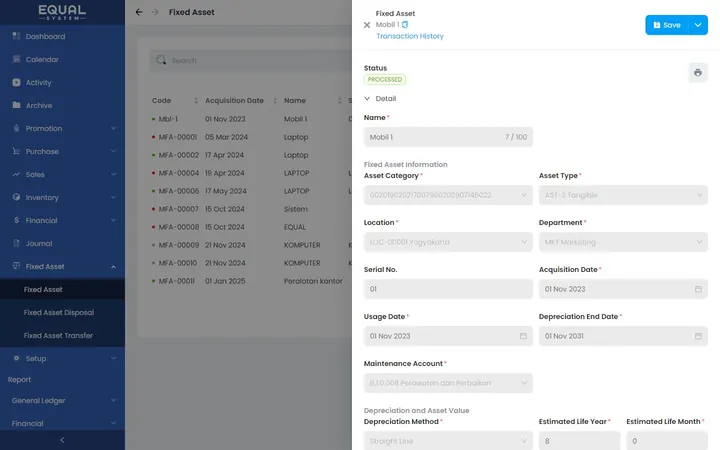The width and height of the screenshot is (720, 450).
Task: Open the Asset Category dropdown
Action: [448, 195]
